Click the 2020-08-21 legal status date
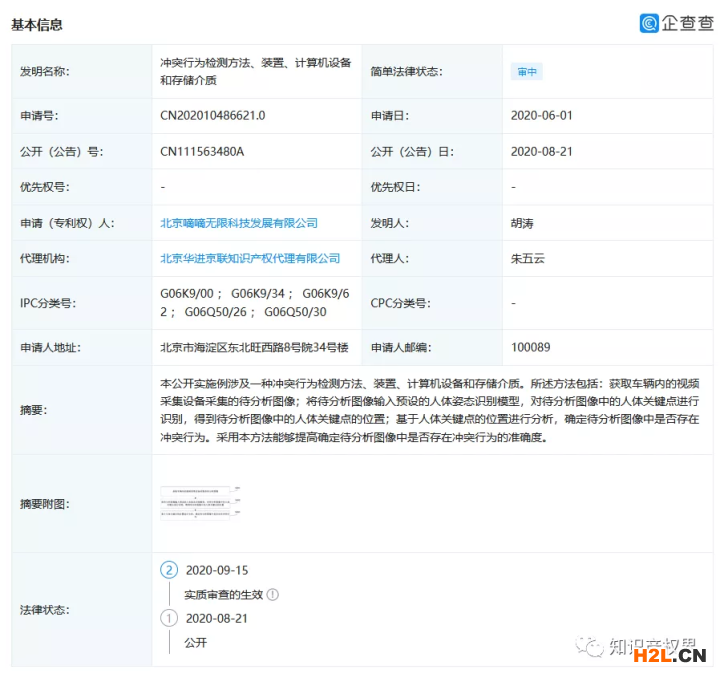Image resolution: width=720 pixels, height=678 pixels. (x=217, y=618)
